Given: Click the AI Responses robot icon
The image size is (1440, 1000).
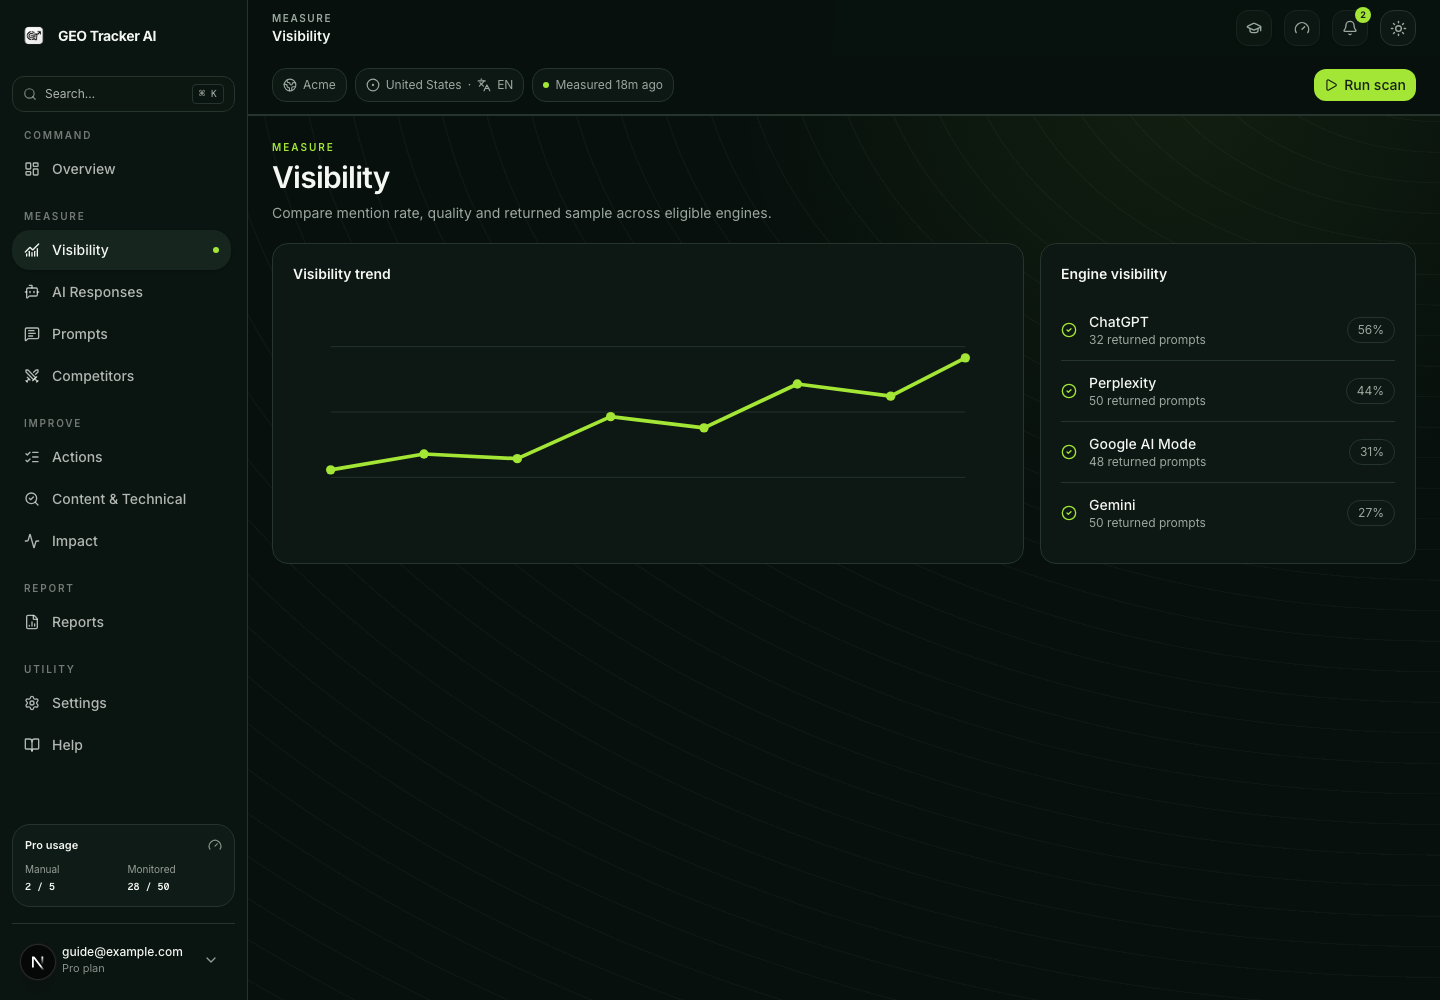Looking at the screenshot, I should [x=32, y=292].
